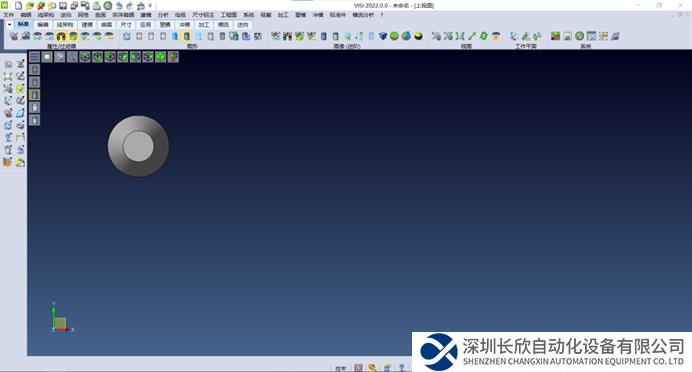Click the earth globe sphere icon
Screen dimensions: 692x372
pyautogui.click(x=406, y=36)
